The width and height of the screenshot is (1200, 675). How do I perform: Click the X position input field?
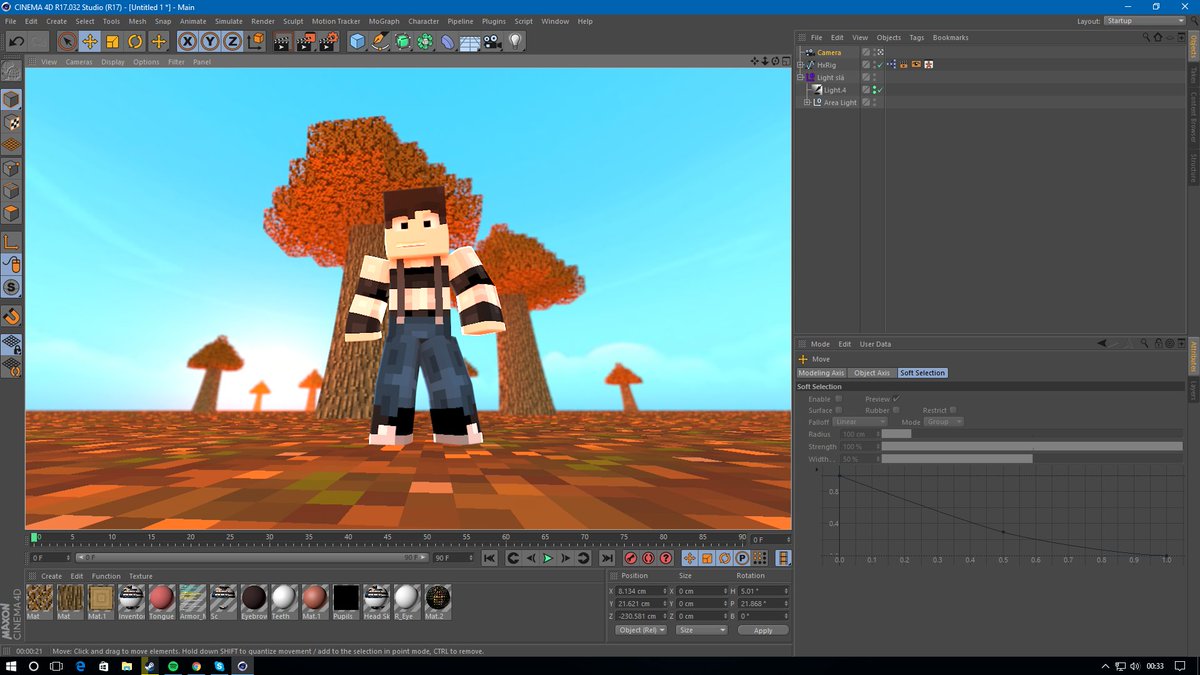point(641,591)
